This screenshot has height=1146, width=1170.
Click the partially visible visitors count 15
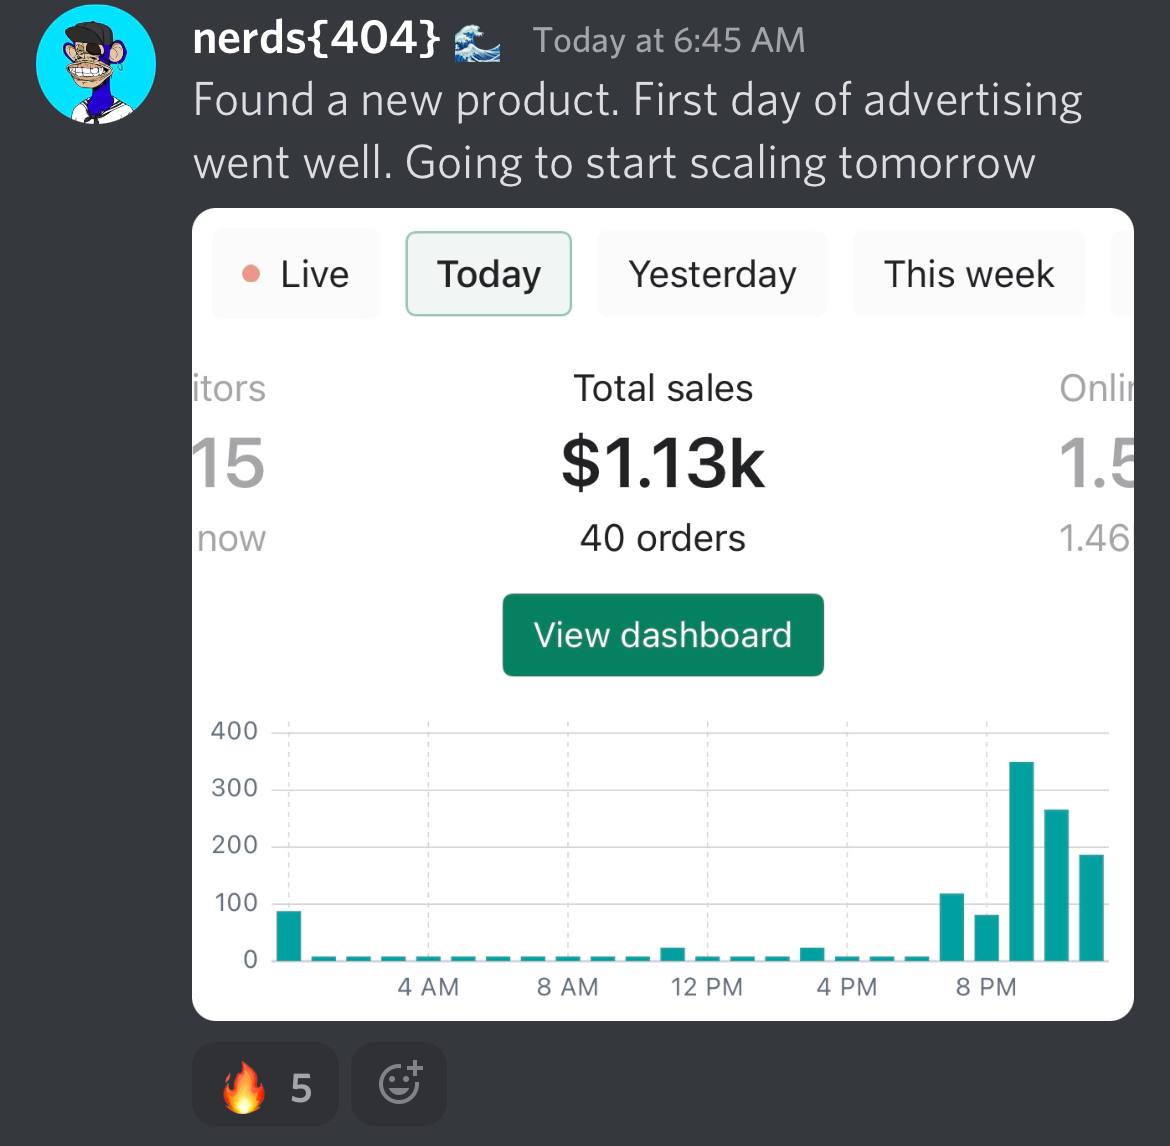[229, 463]
